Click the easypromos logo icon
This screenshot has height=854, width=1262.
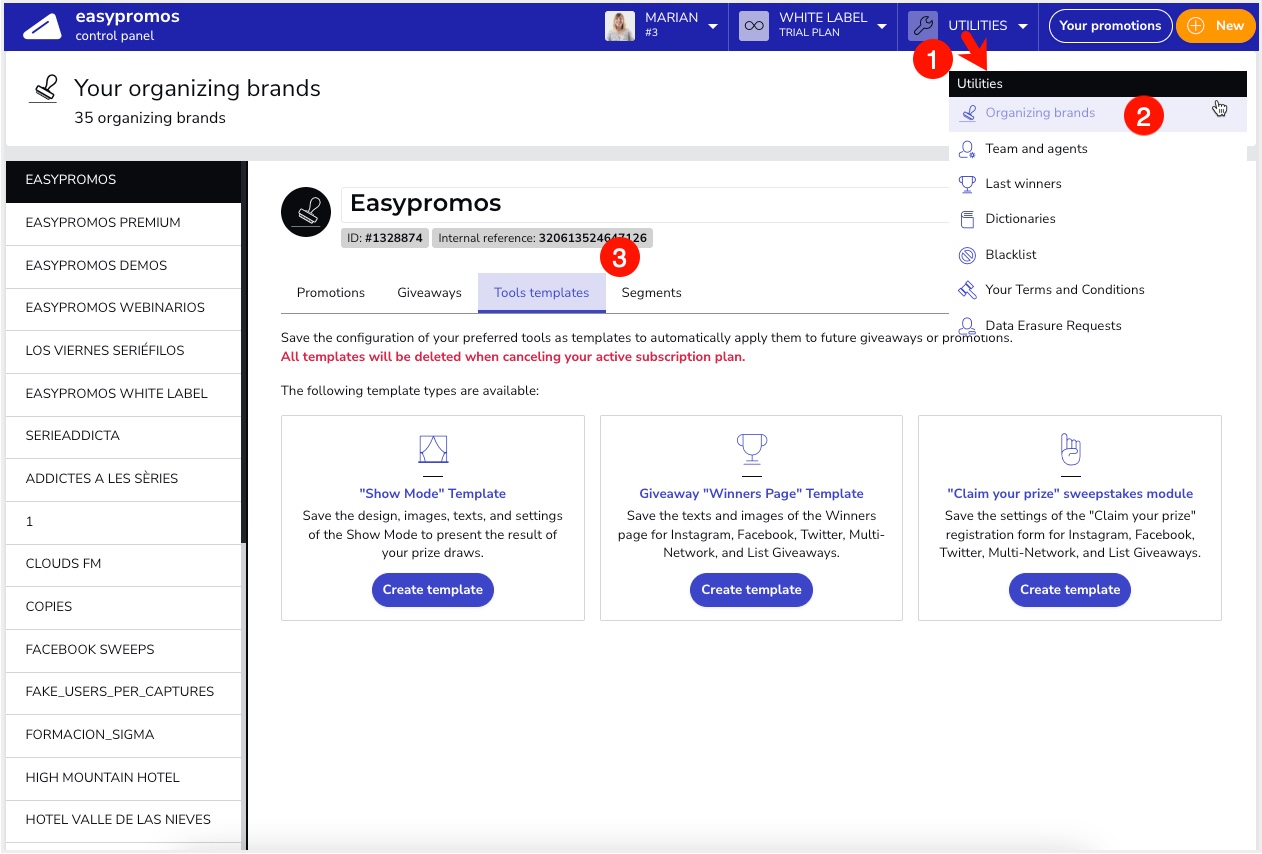(42, 26)
